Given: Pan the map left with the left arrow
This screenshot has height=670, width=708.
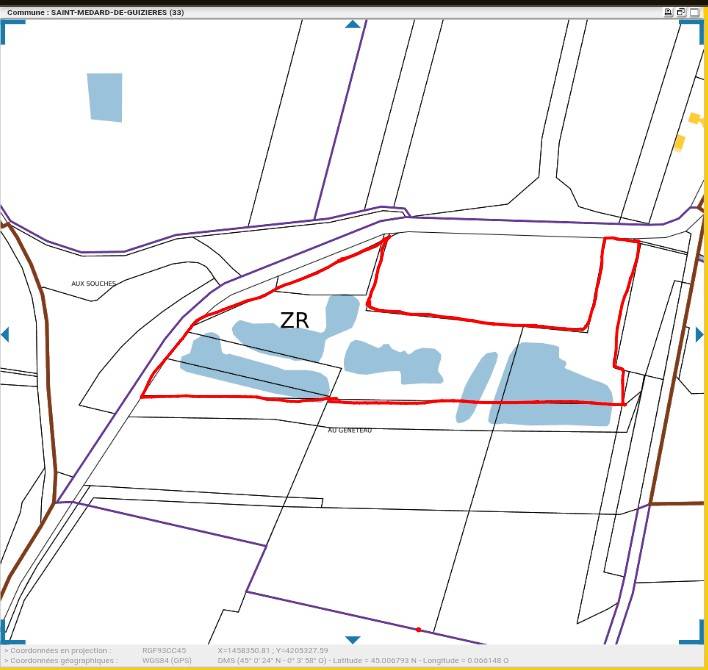Looking at the screenshot, I should tap(5, 334).
